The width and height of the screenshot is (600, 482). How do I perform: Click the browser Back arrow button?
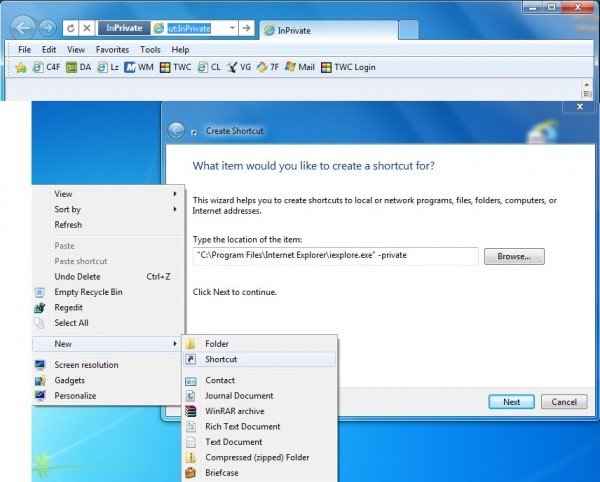(x=23, y=28)
